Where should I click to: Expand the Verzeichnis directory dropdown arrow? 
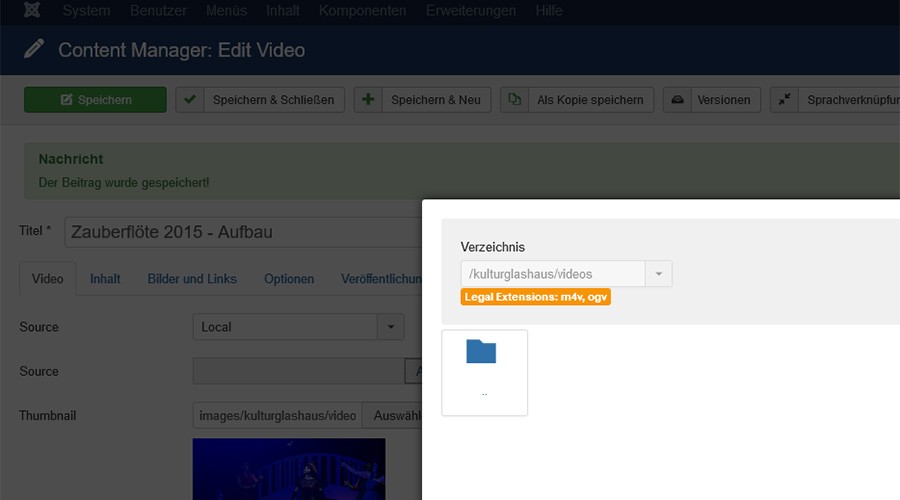658,274
